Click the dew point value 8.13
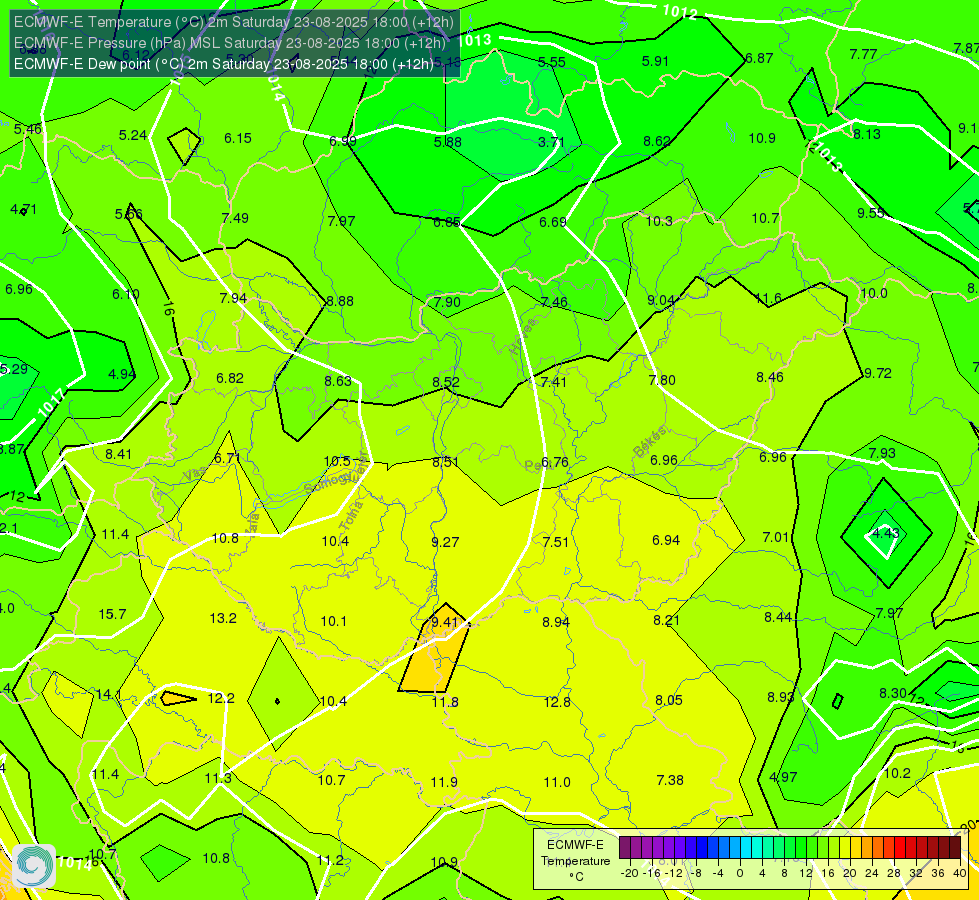The image size is (979, 900). pyautogui.click(x=867, y=134)
